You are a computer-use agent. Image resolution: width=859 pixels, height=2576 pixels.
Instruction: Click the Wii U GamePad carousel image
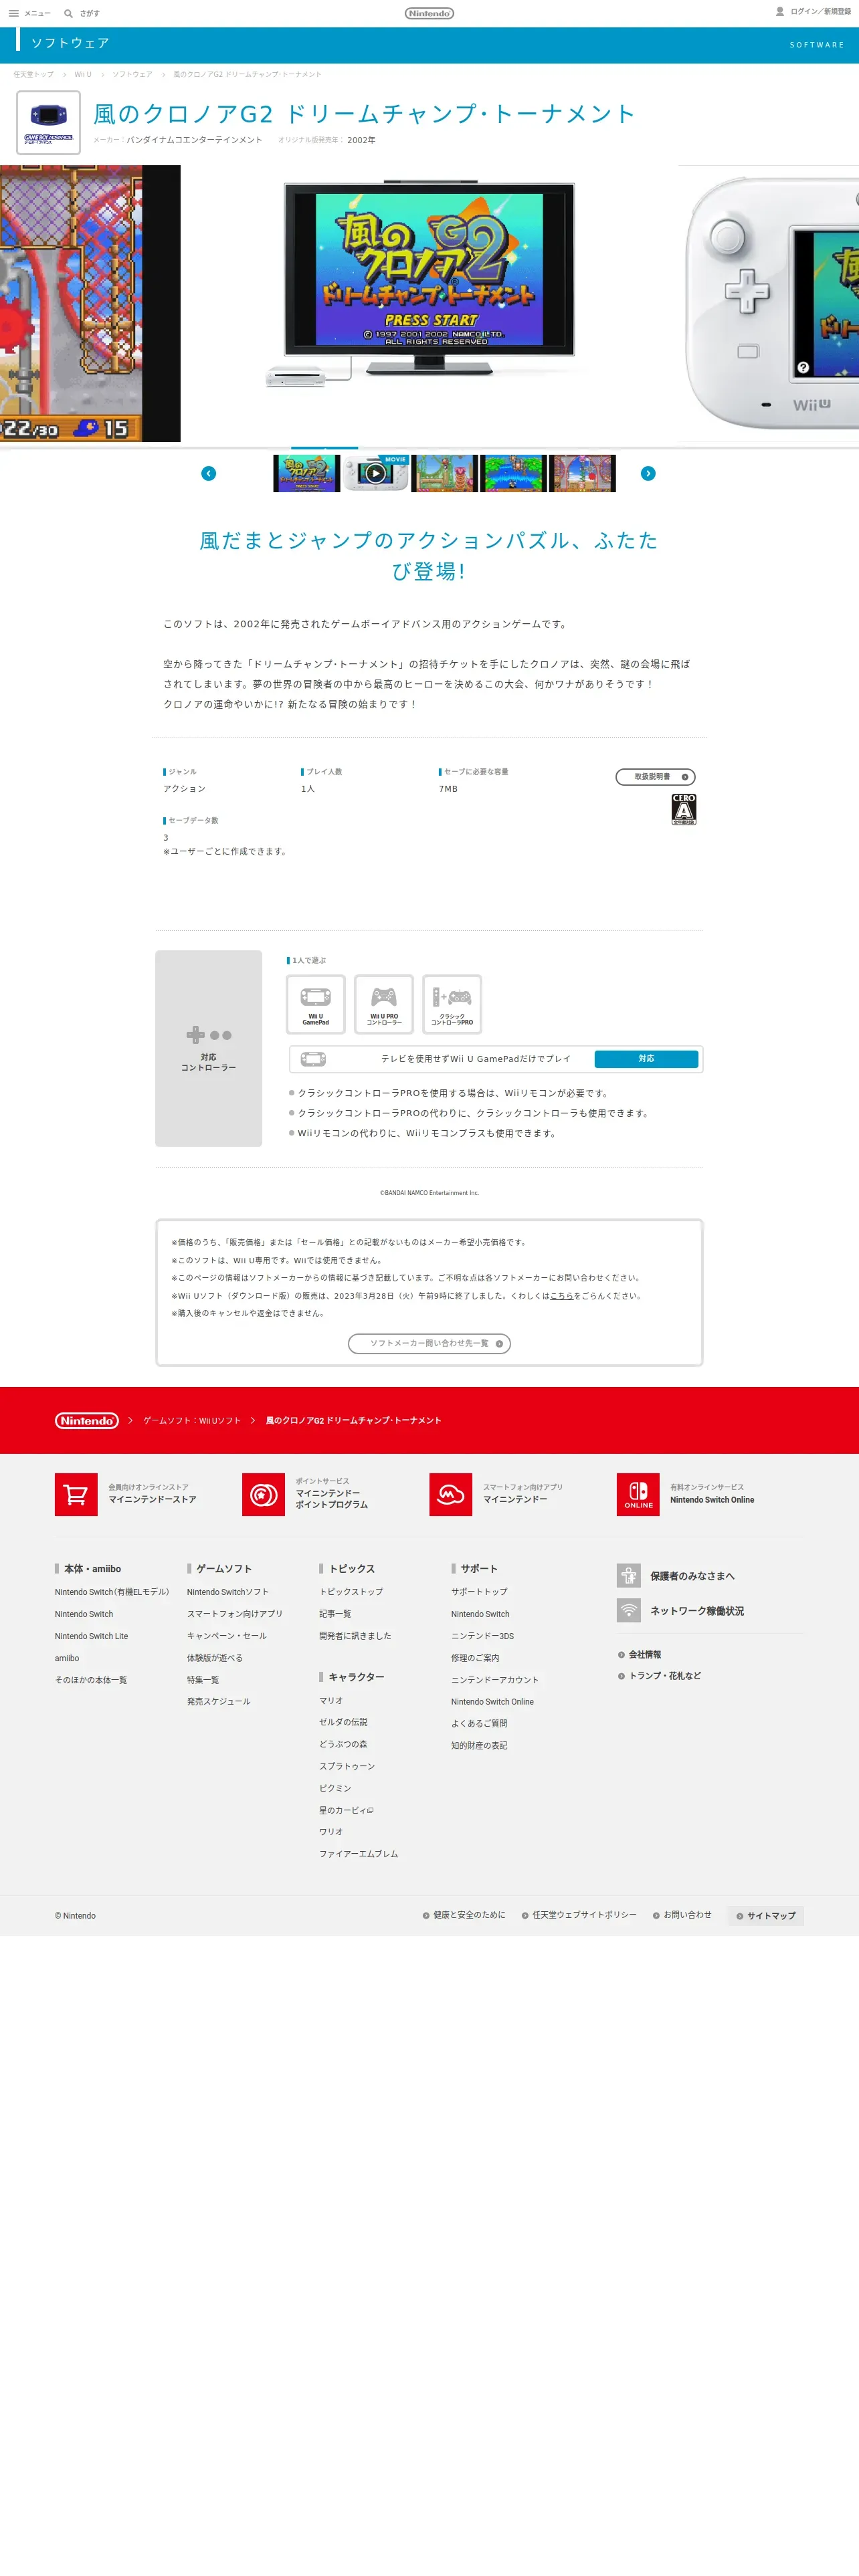coord(770,304)
